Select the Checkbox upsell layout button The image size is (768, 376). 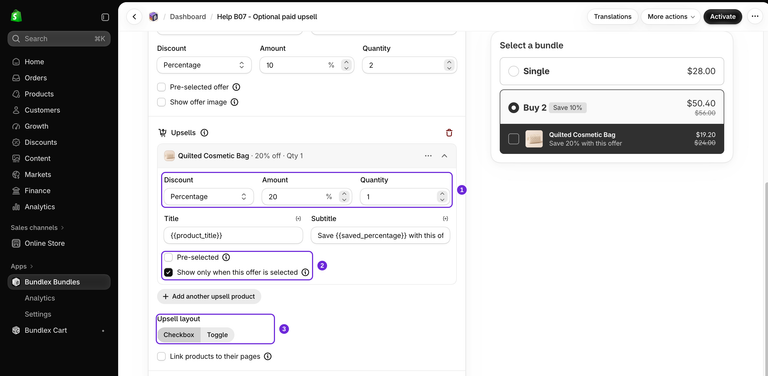coord(179,335)
